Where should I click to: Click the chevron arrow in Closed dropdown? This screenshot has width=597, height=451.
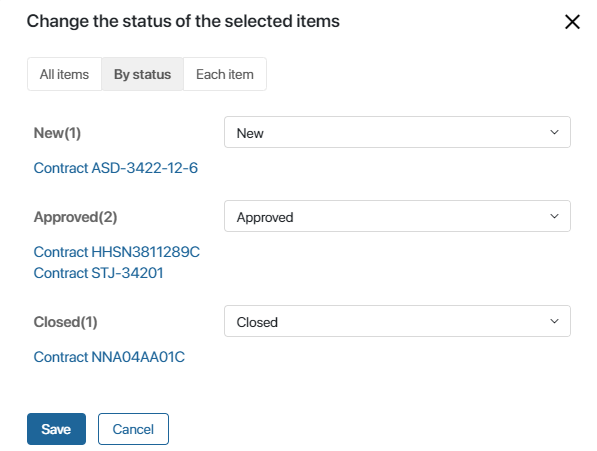coord(554,321)
